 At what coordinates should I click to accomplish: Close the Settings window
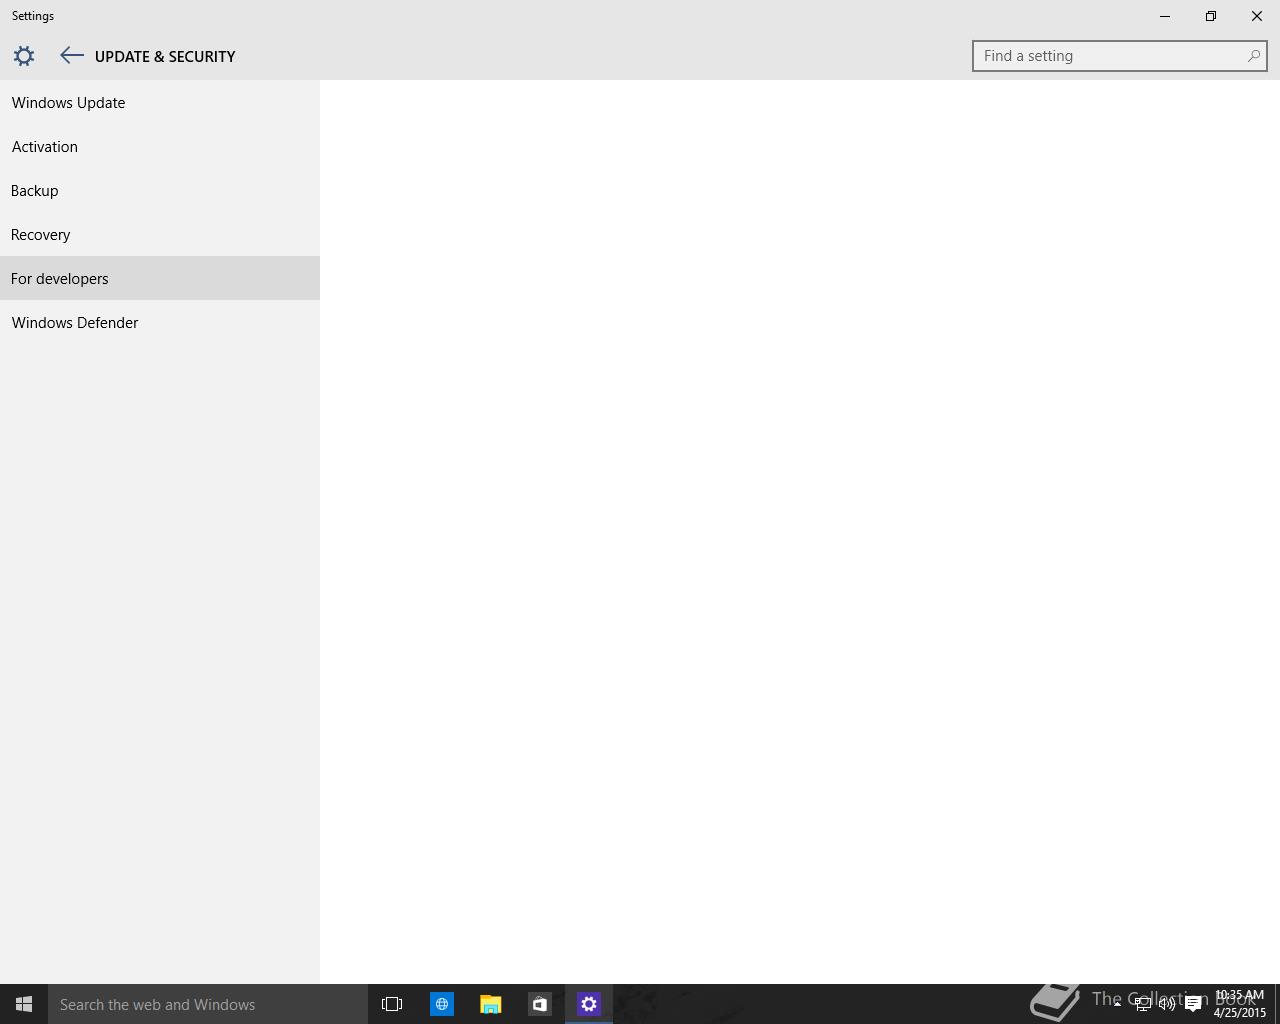[1257, 16]
